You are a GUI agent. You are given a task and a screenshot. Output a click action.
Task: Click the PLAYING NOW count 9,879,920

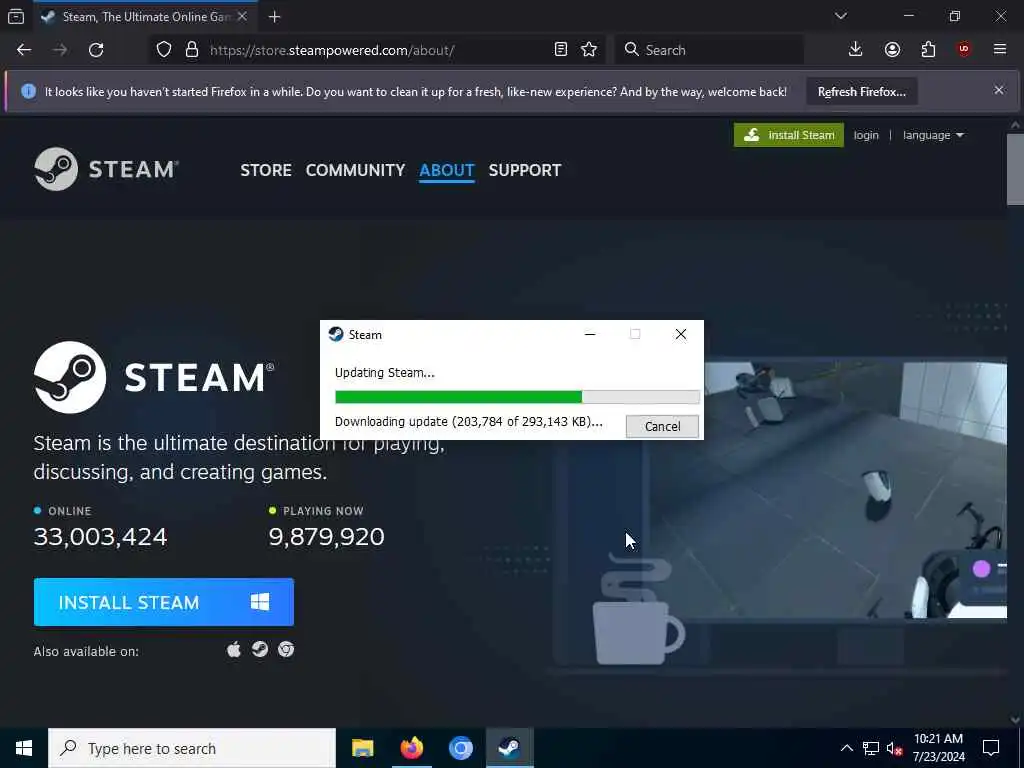[x=327, y=537]
